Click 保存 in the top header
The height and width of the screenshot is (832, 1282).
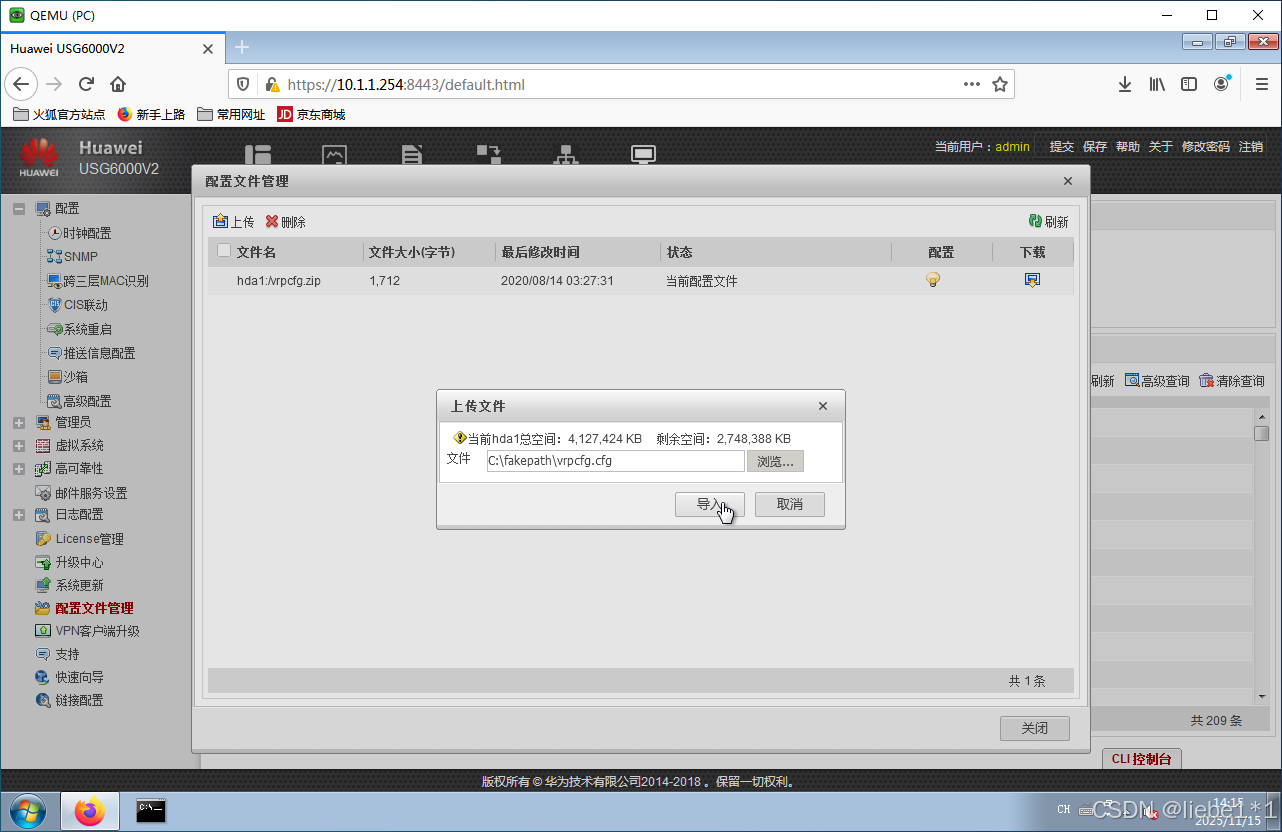(1095, 147)
